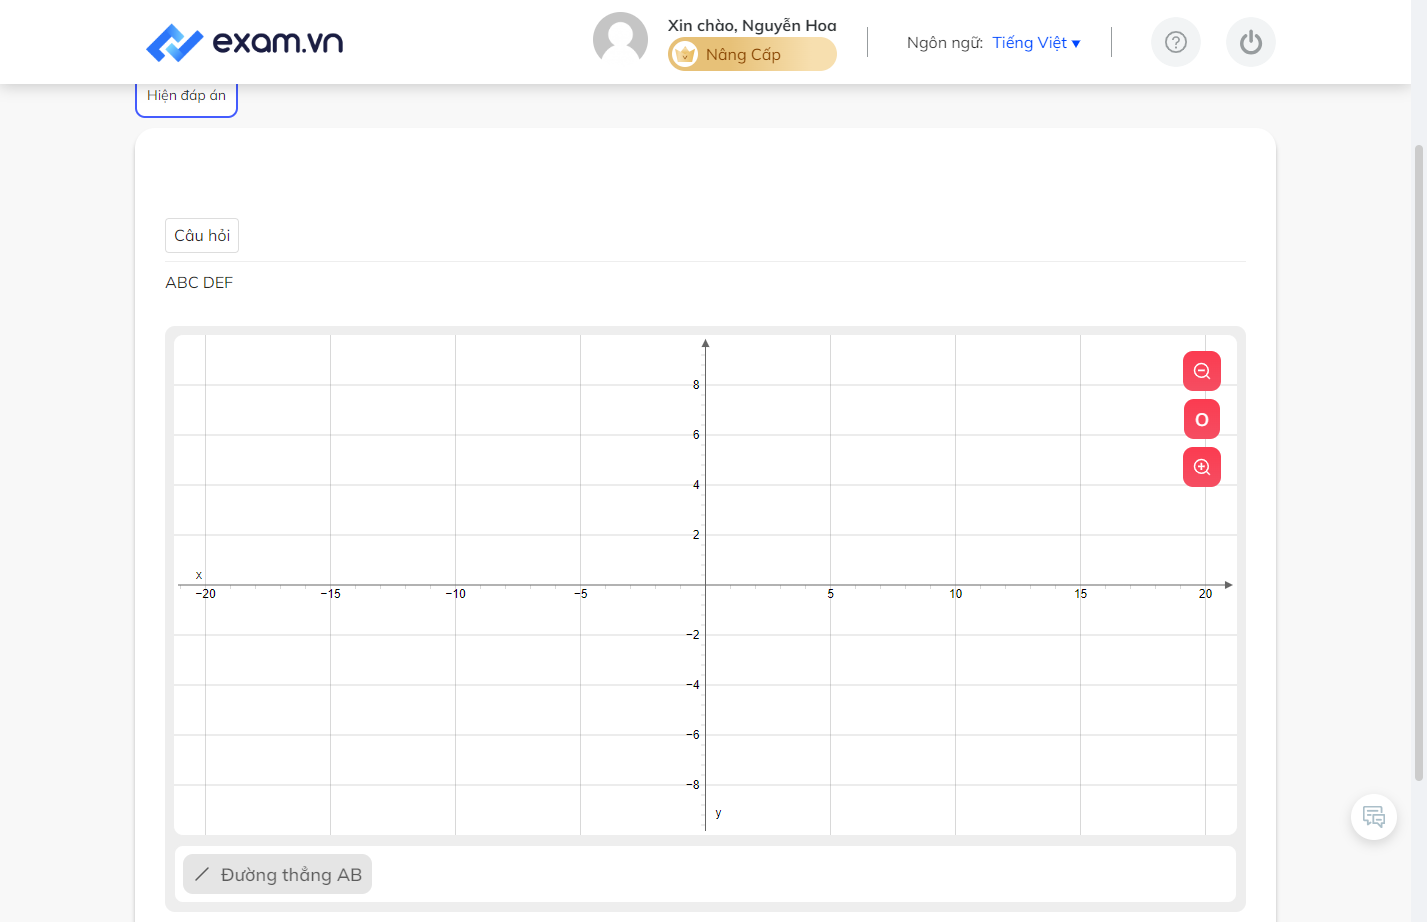Viewport: 1427px width, 922px height.
Task: Click graph y-axis label 4
Action: (696, 485)
